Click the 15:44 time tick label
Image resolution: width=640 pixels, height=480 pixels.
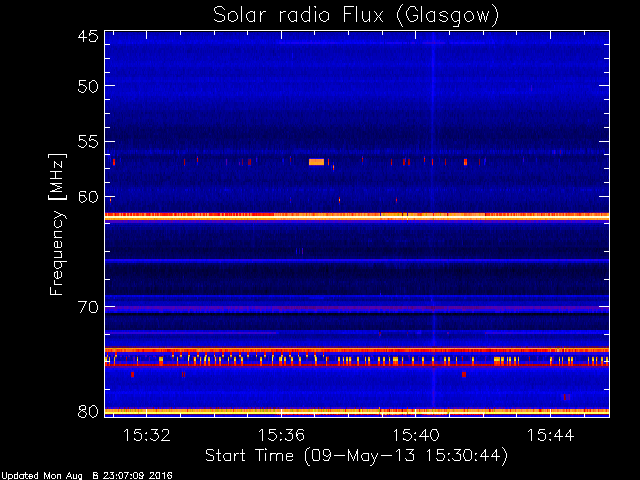(551, 436)
